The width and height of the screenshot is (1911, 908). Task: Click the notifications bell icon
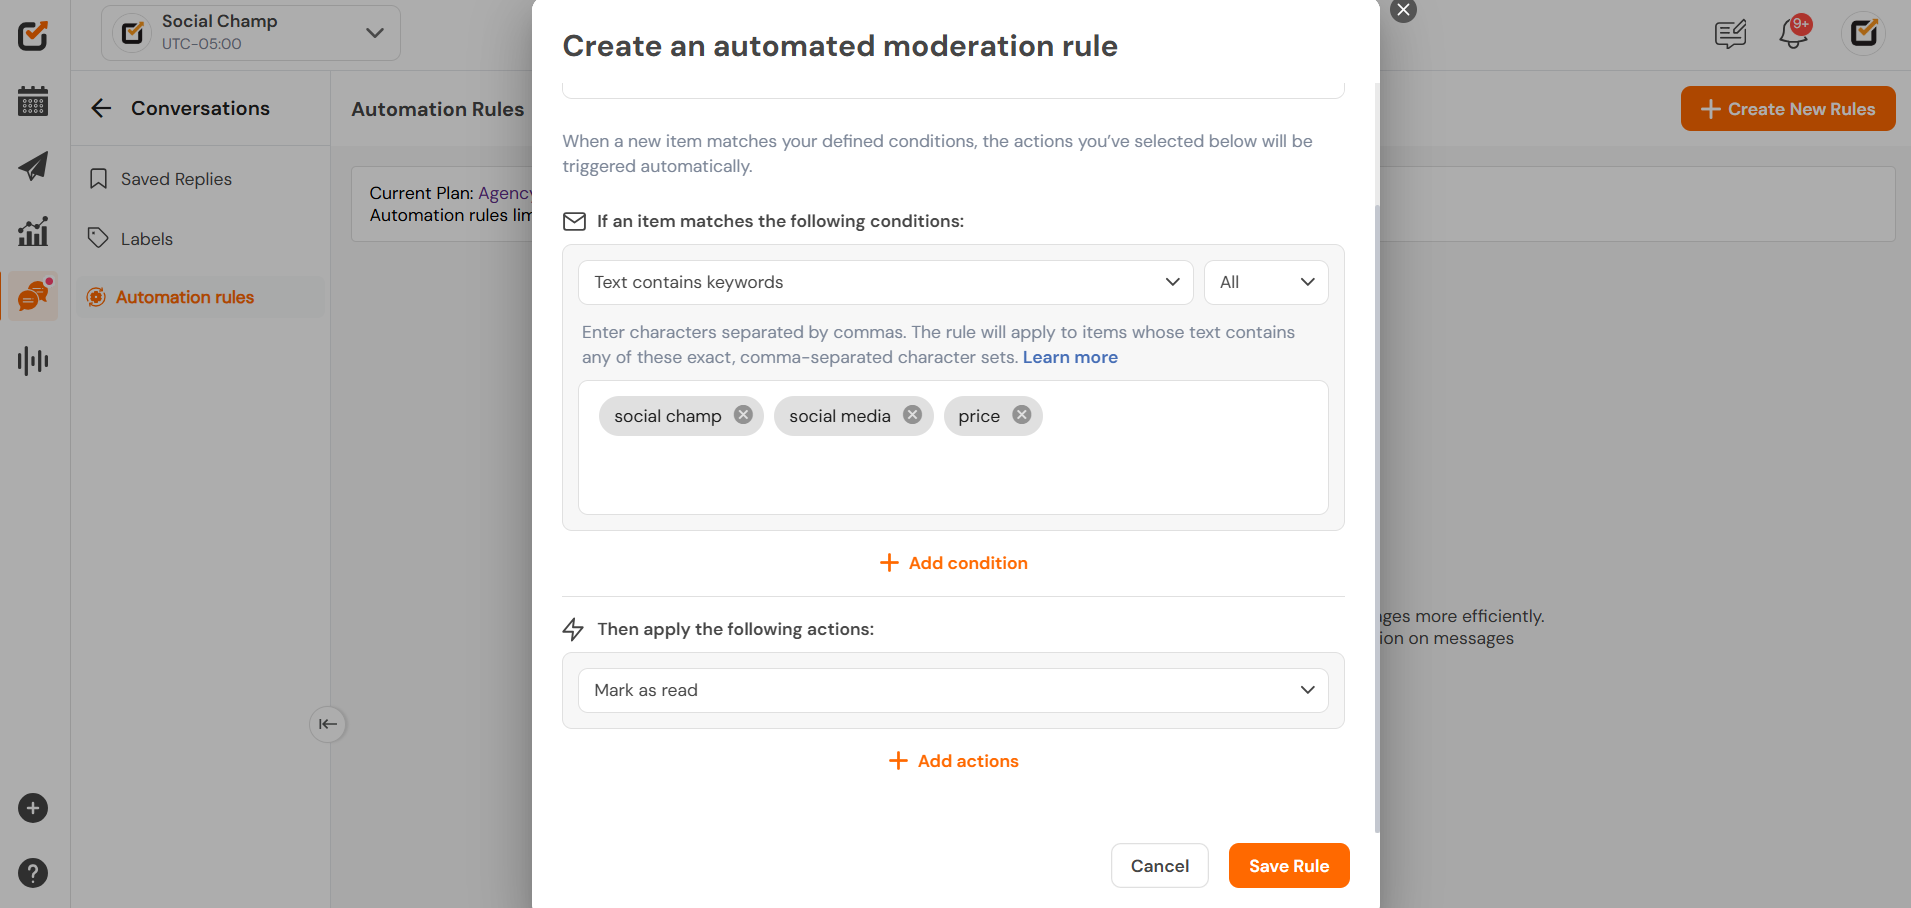tap(1794, 33)
